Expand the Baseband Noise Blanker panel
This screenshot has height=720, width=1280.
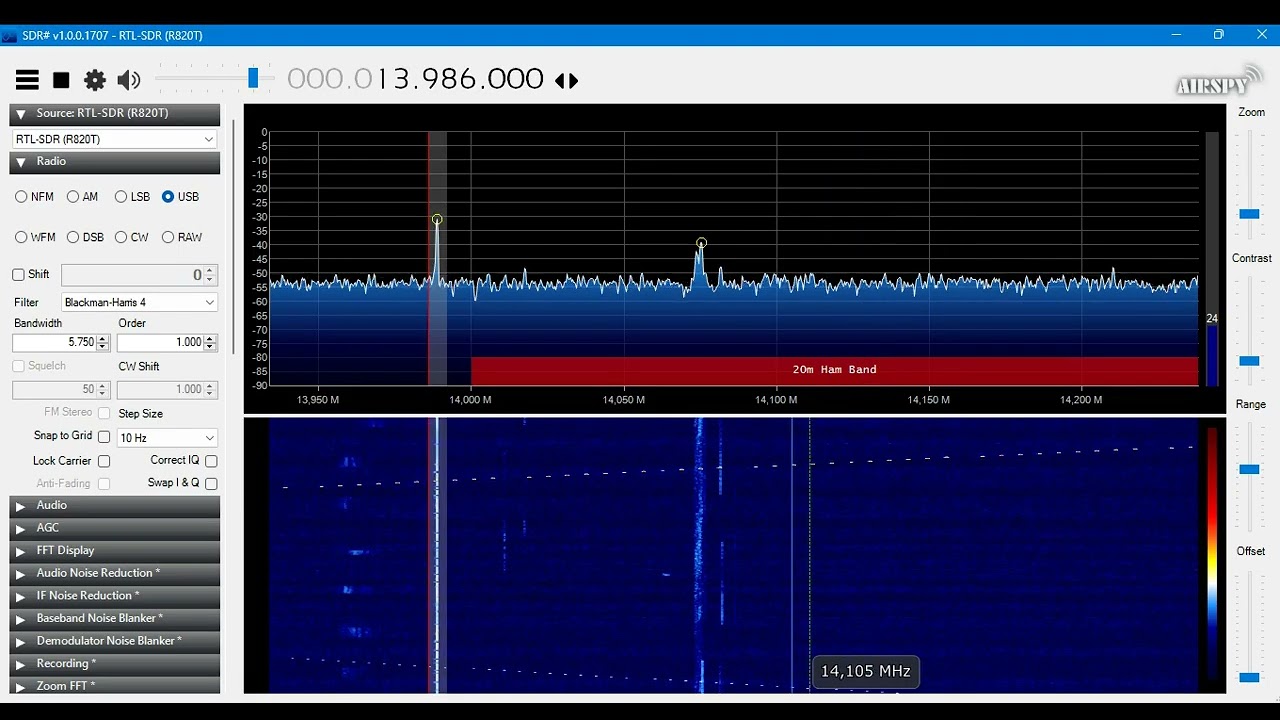coord(115,619)
